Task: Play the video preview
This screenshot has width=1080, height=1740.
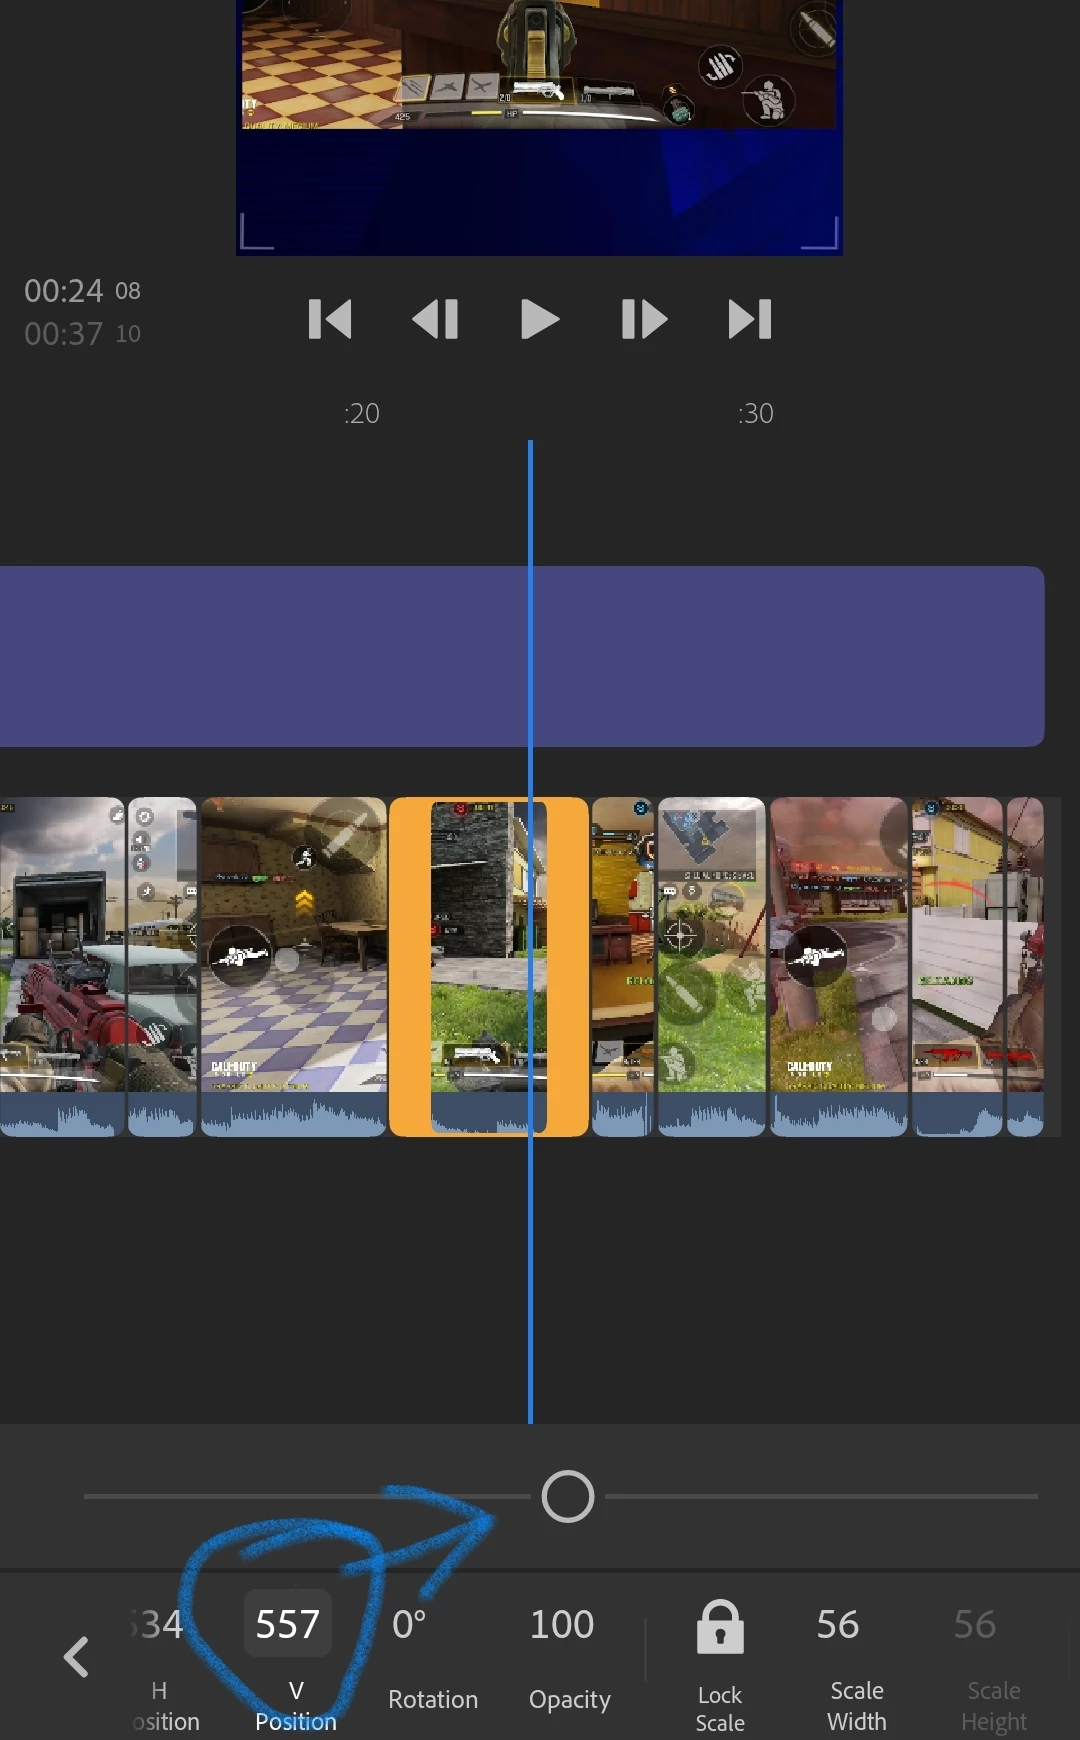Action: click(540, 320)
